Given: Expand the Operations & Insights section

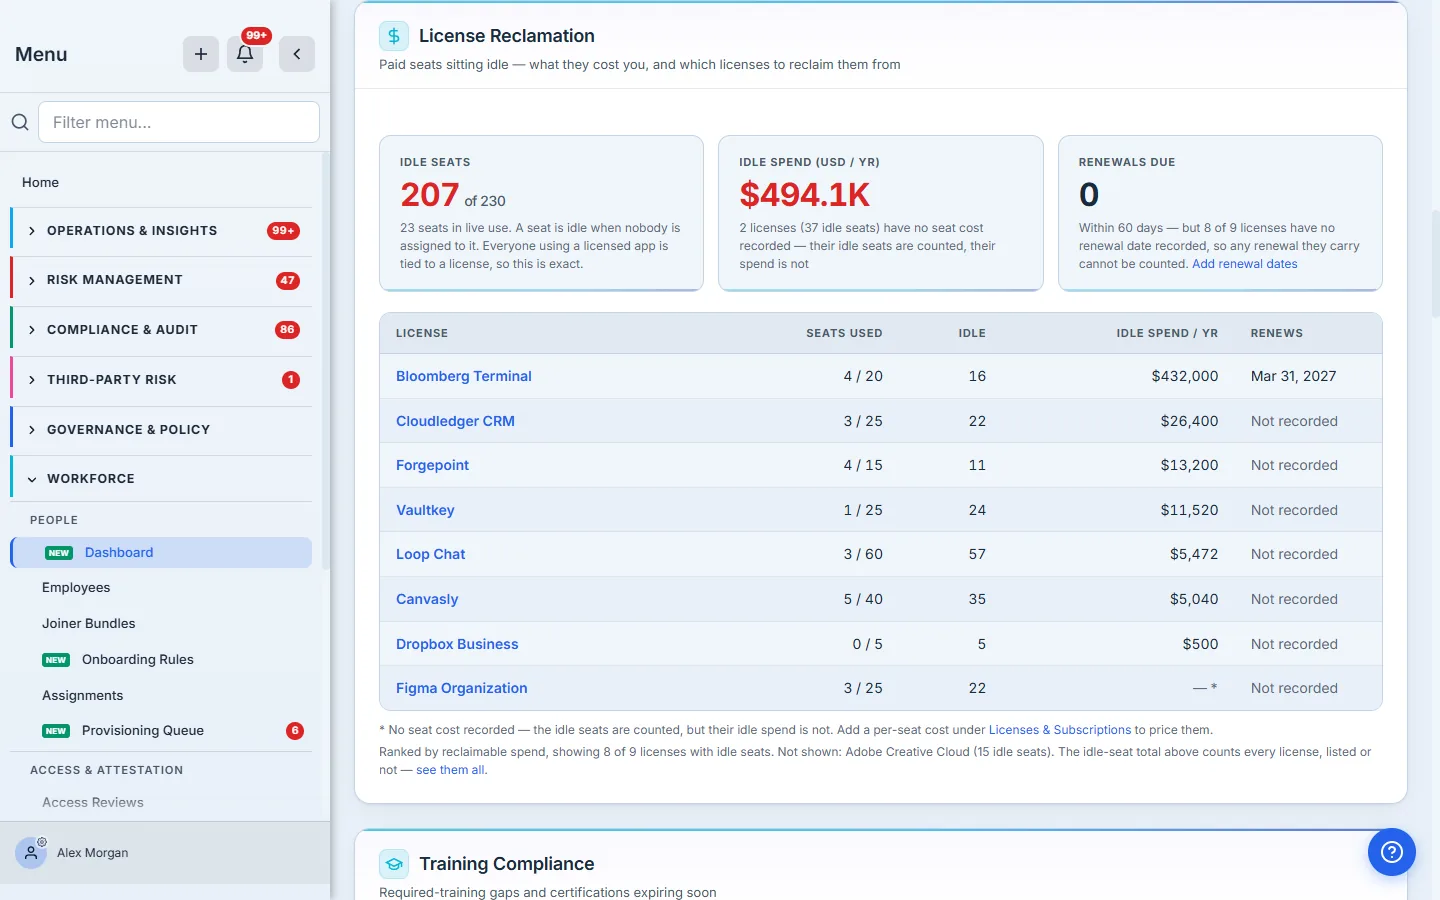Looking at the screenshot, I should click(x=162, y=231).
